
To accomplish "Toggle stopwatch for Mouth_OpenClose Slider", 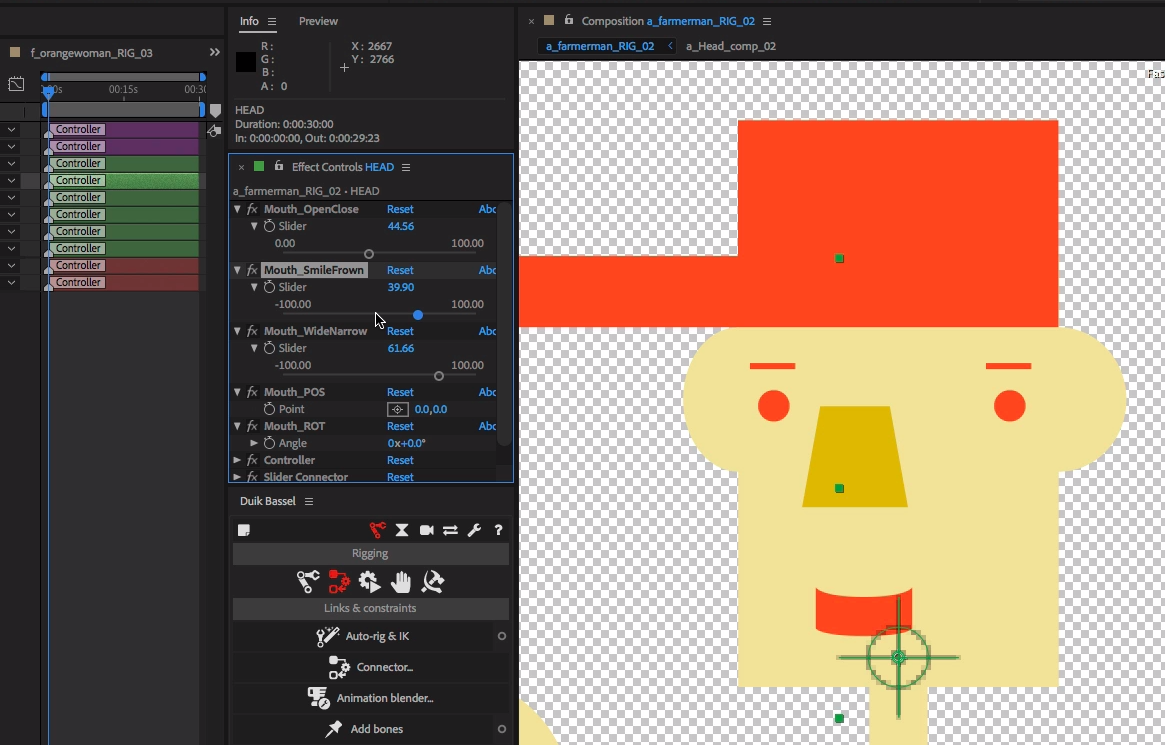I will 270,226.
